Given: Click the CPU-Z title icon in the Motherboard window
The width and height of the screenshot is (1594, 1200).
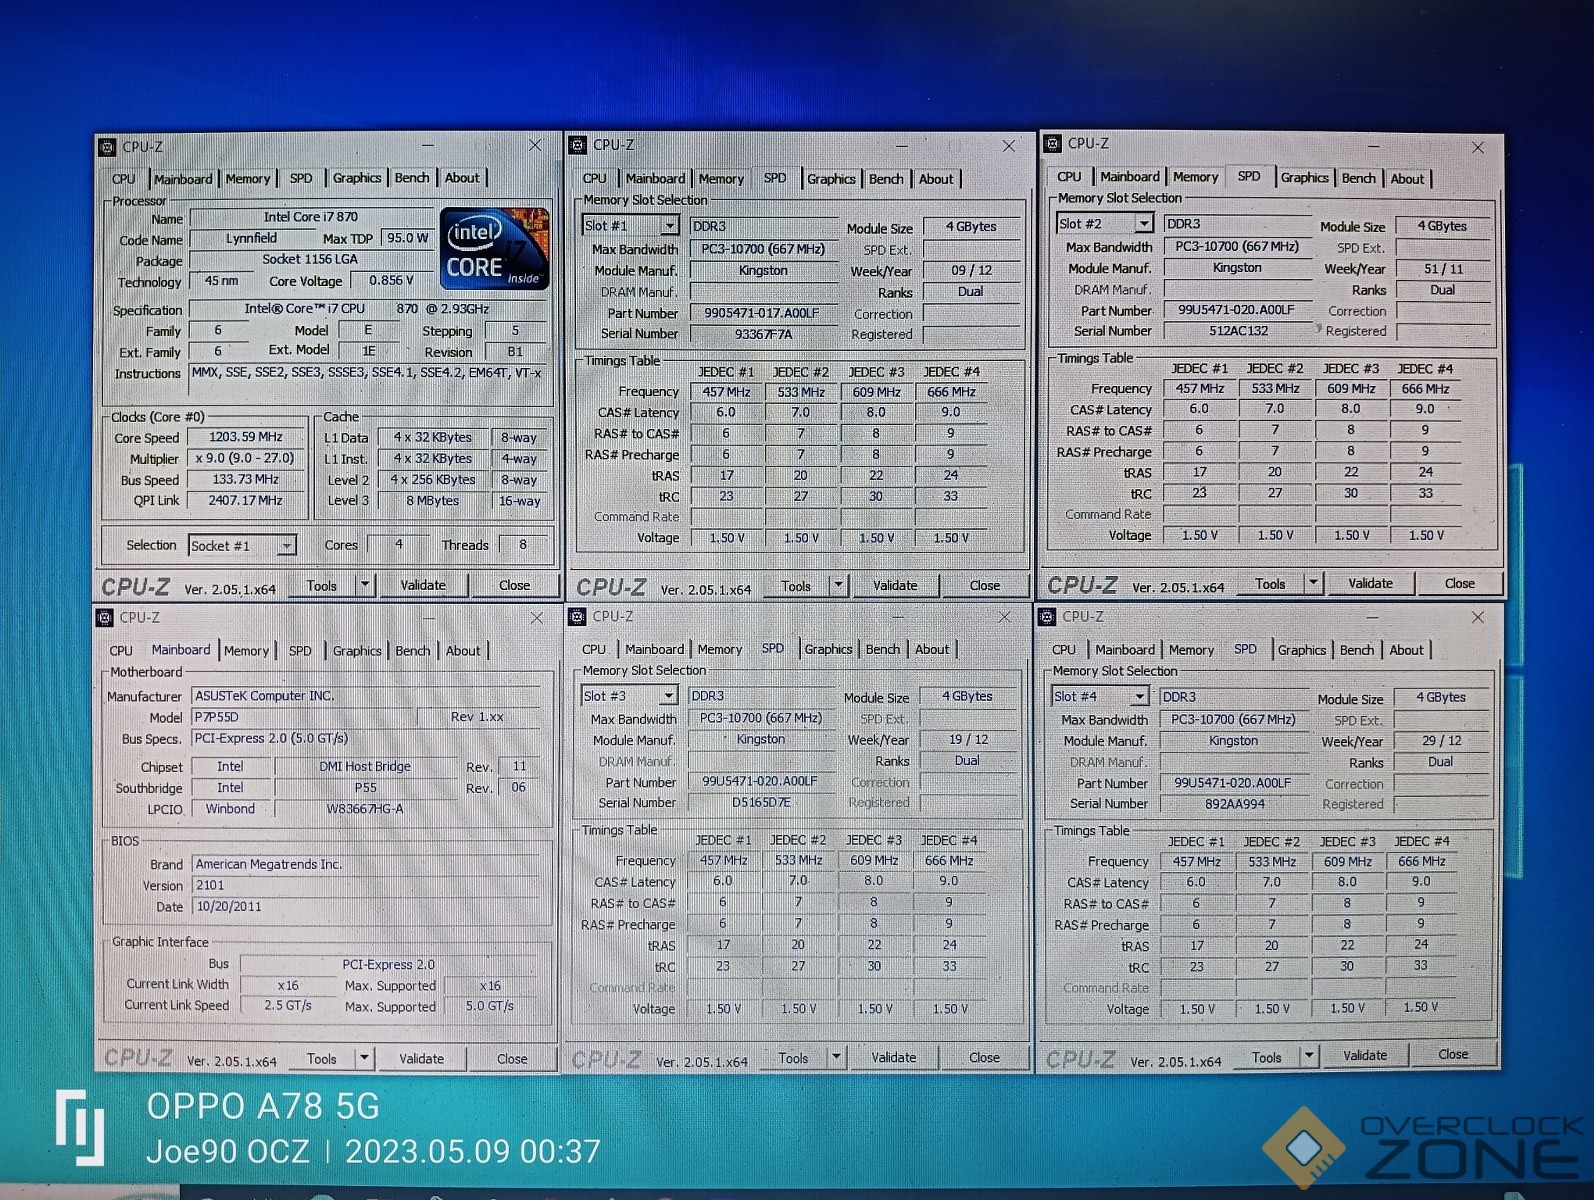Looking at the screenshot, I should (x=104, y=618).
